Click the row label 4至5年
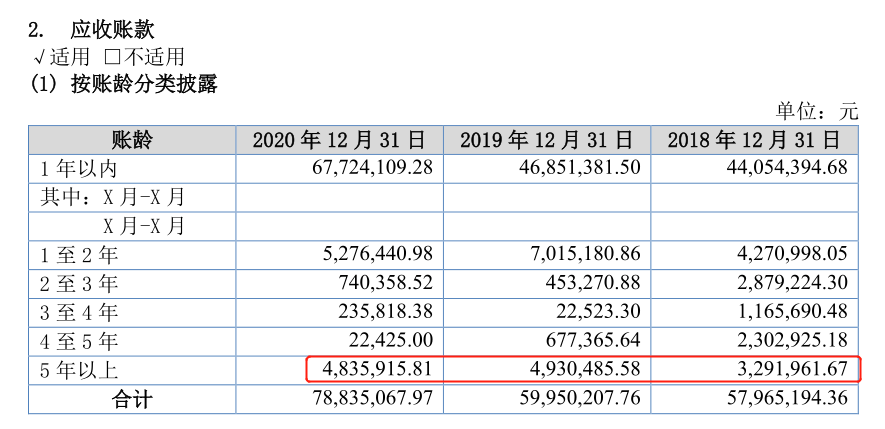The image size is (885, 429). coord(78,342)
